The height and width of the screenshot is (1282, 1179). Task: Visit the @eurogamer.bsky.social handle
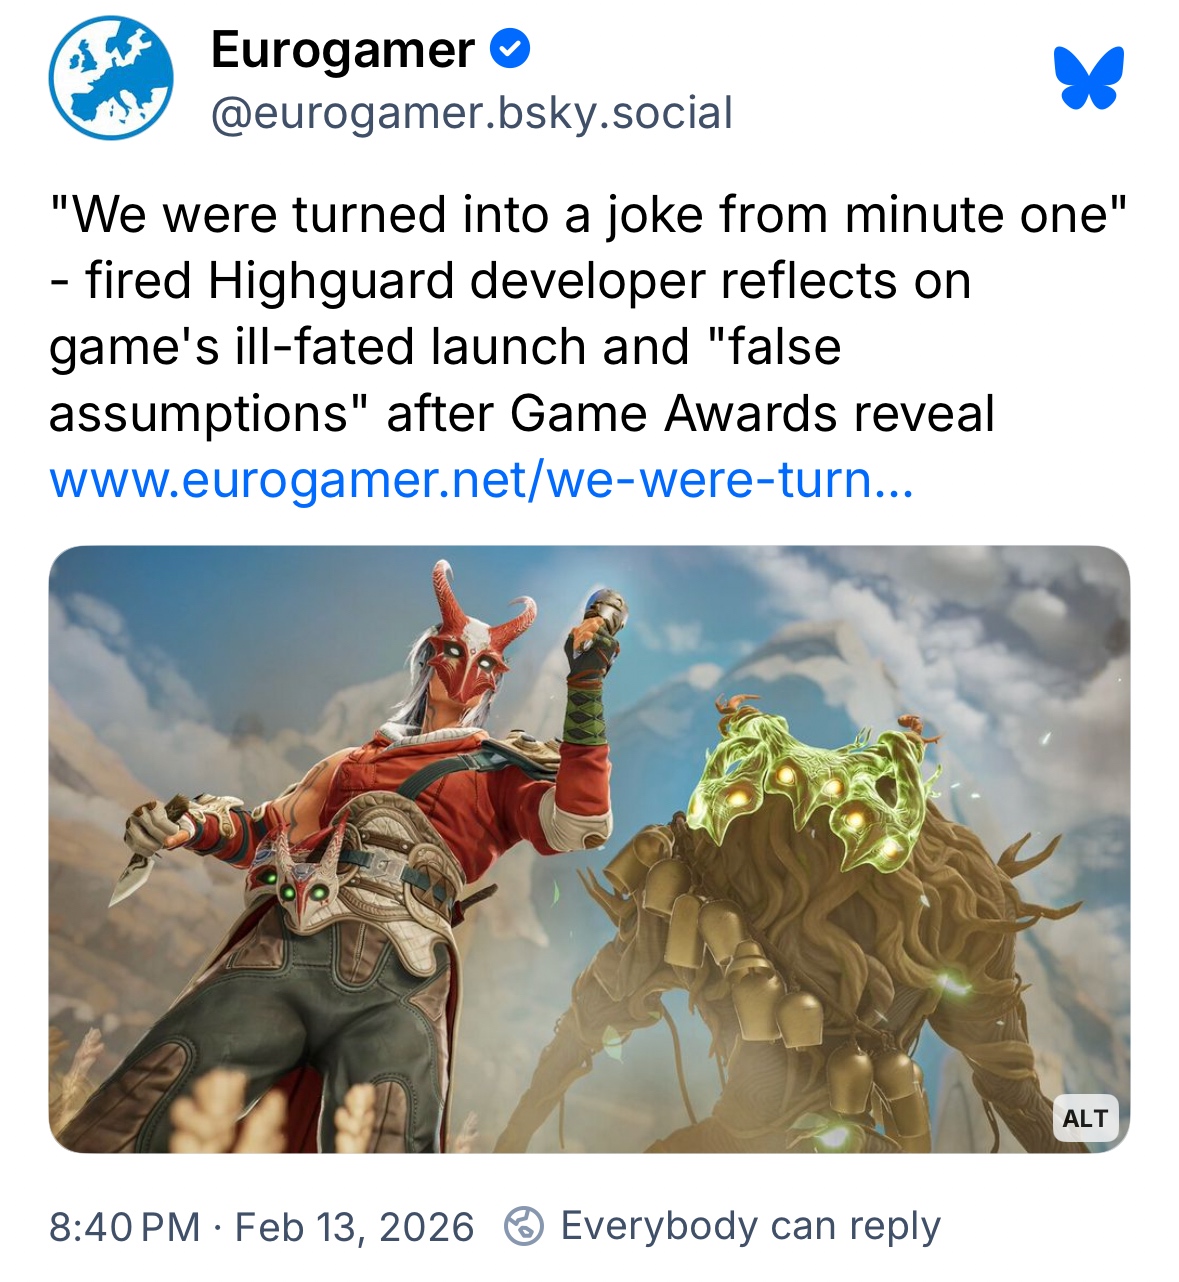pos(472,113)
